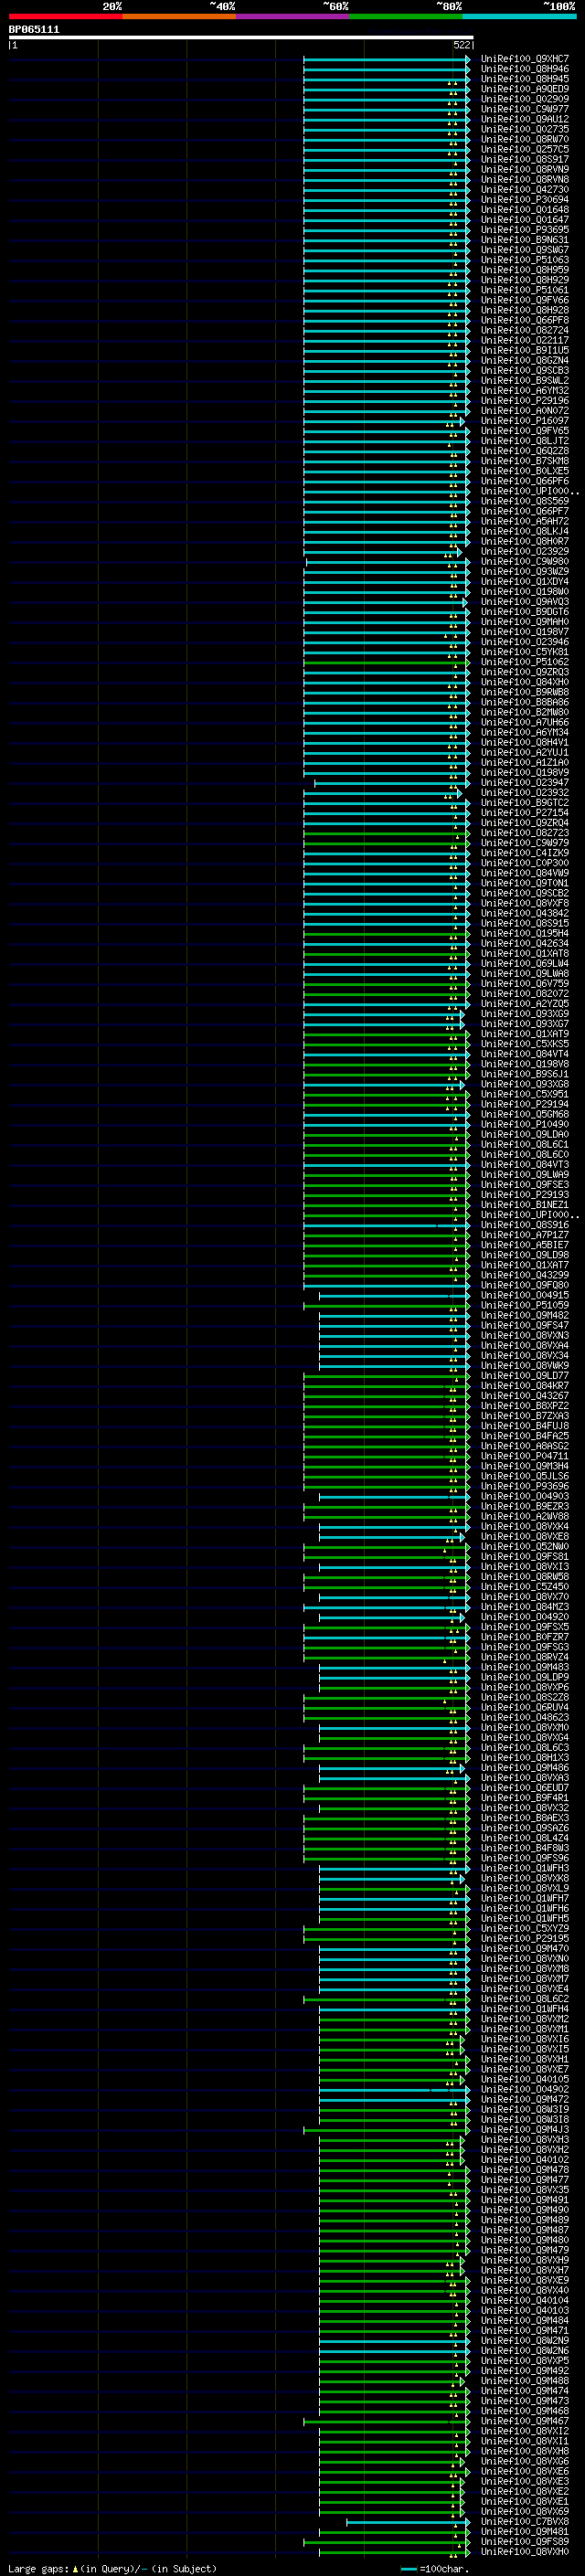Select the UniRef100_A6YM32 label
585x2576 pixels.
click(524, 391)
